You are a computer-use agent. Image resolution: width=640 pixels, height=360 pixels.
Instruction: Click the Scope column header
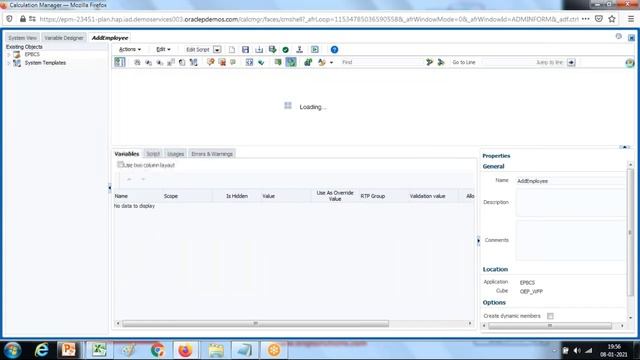(x=171, y=196)
